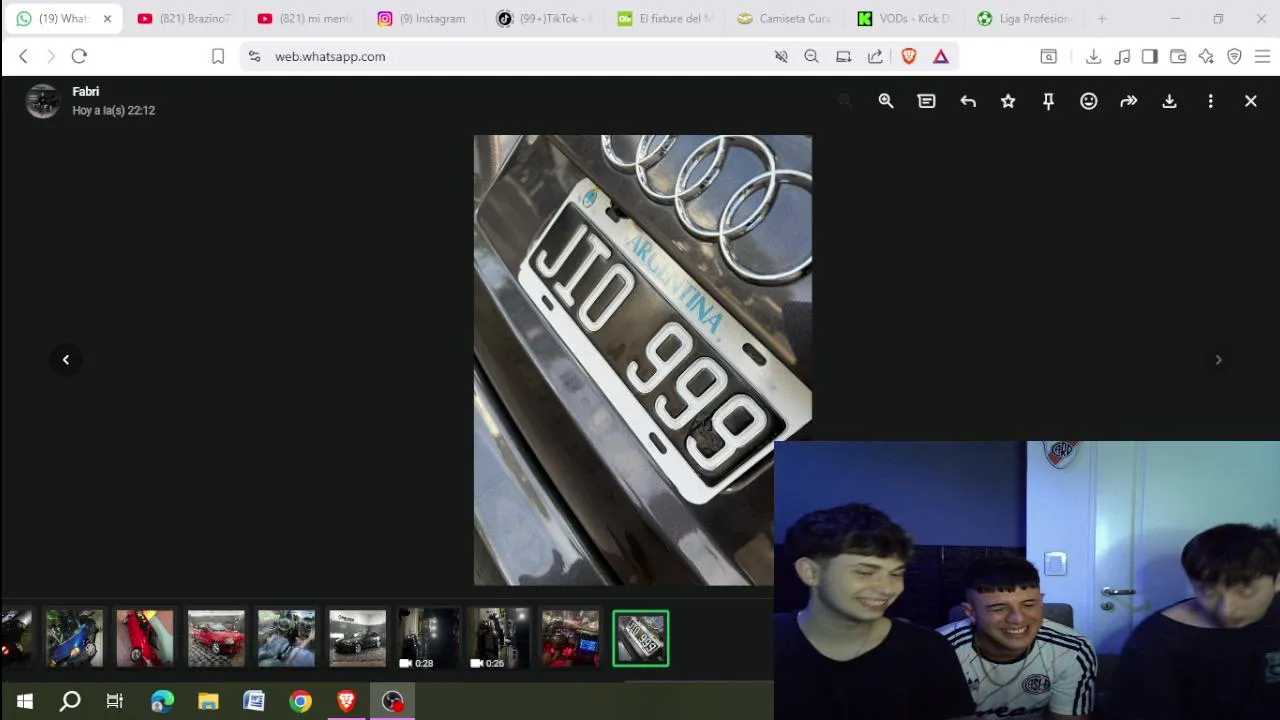The width and height of the screenshot is (1280, 720).
Task: Reply to this photo using the reply arrow
Action: (968, 101)
